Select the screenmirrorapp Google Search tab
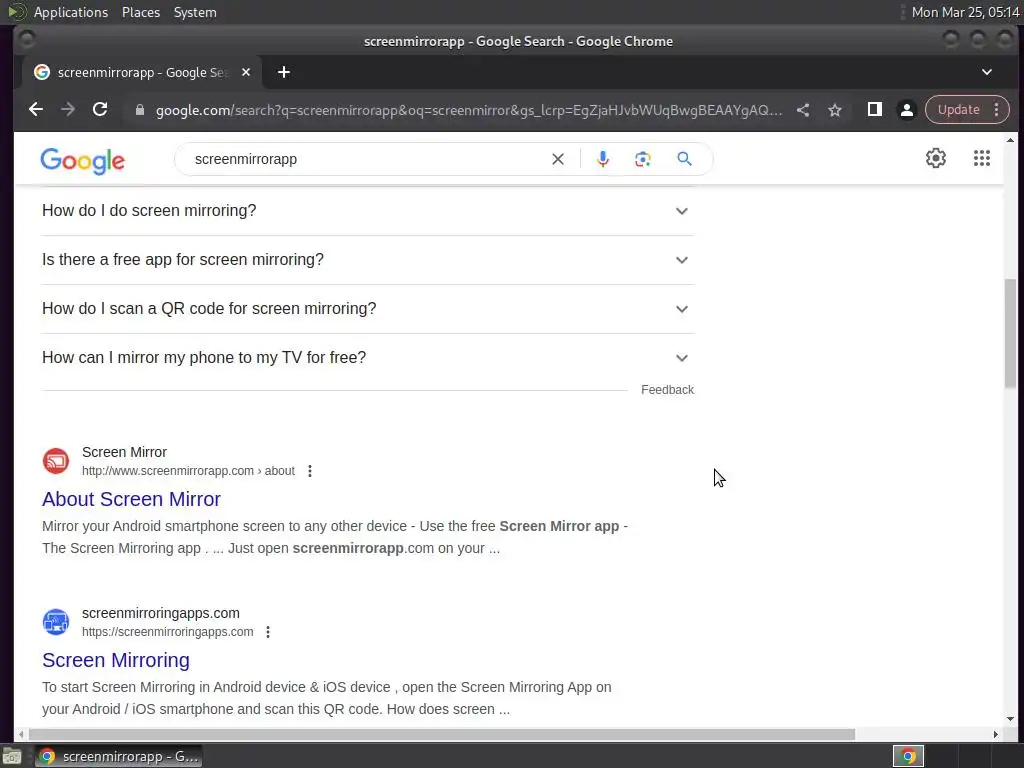The height and width of the screenshot is (768, 1024). tap(142, 72)
